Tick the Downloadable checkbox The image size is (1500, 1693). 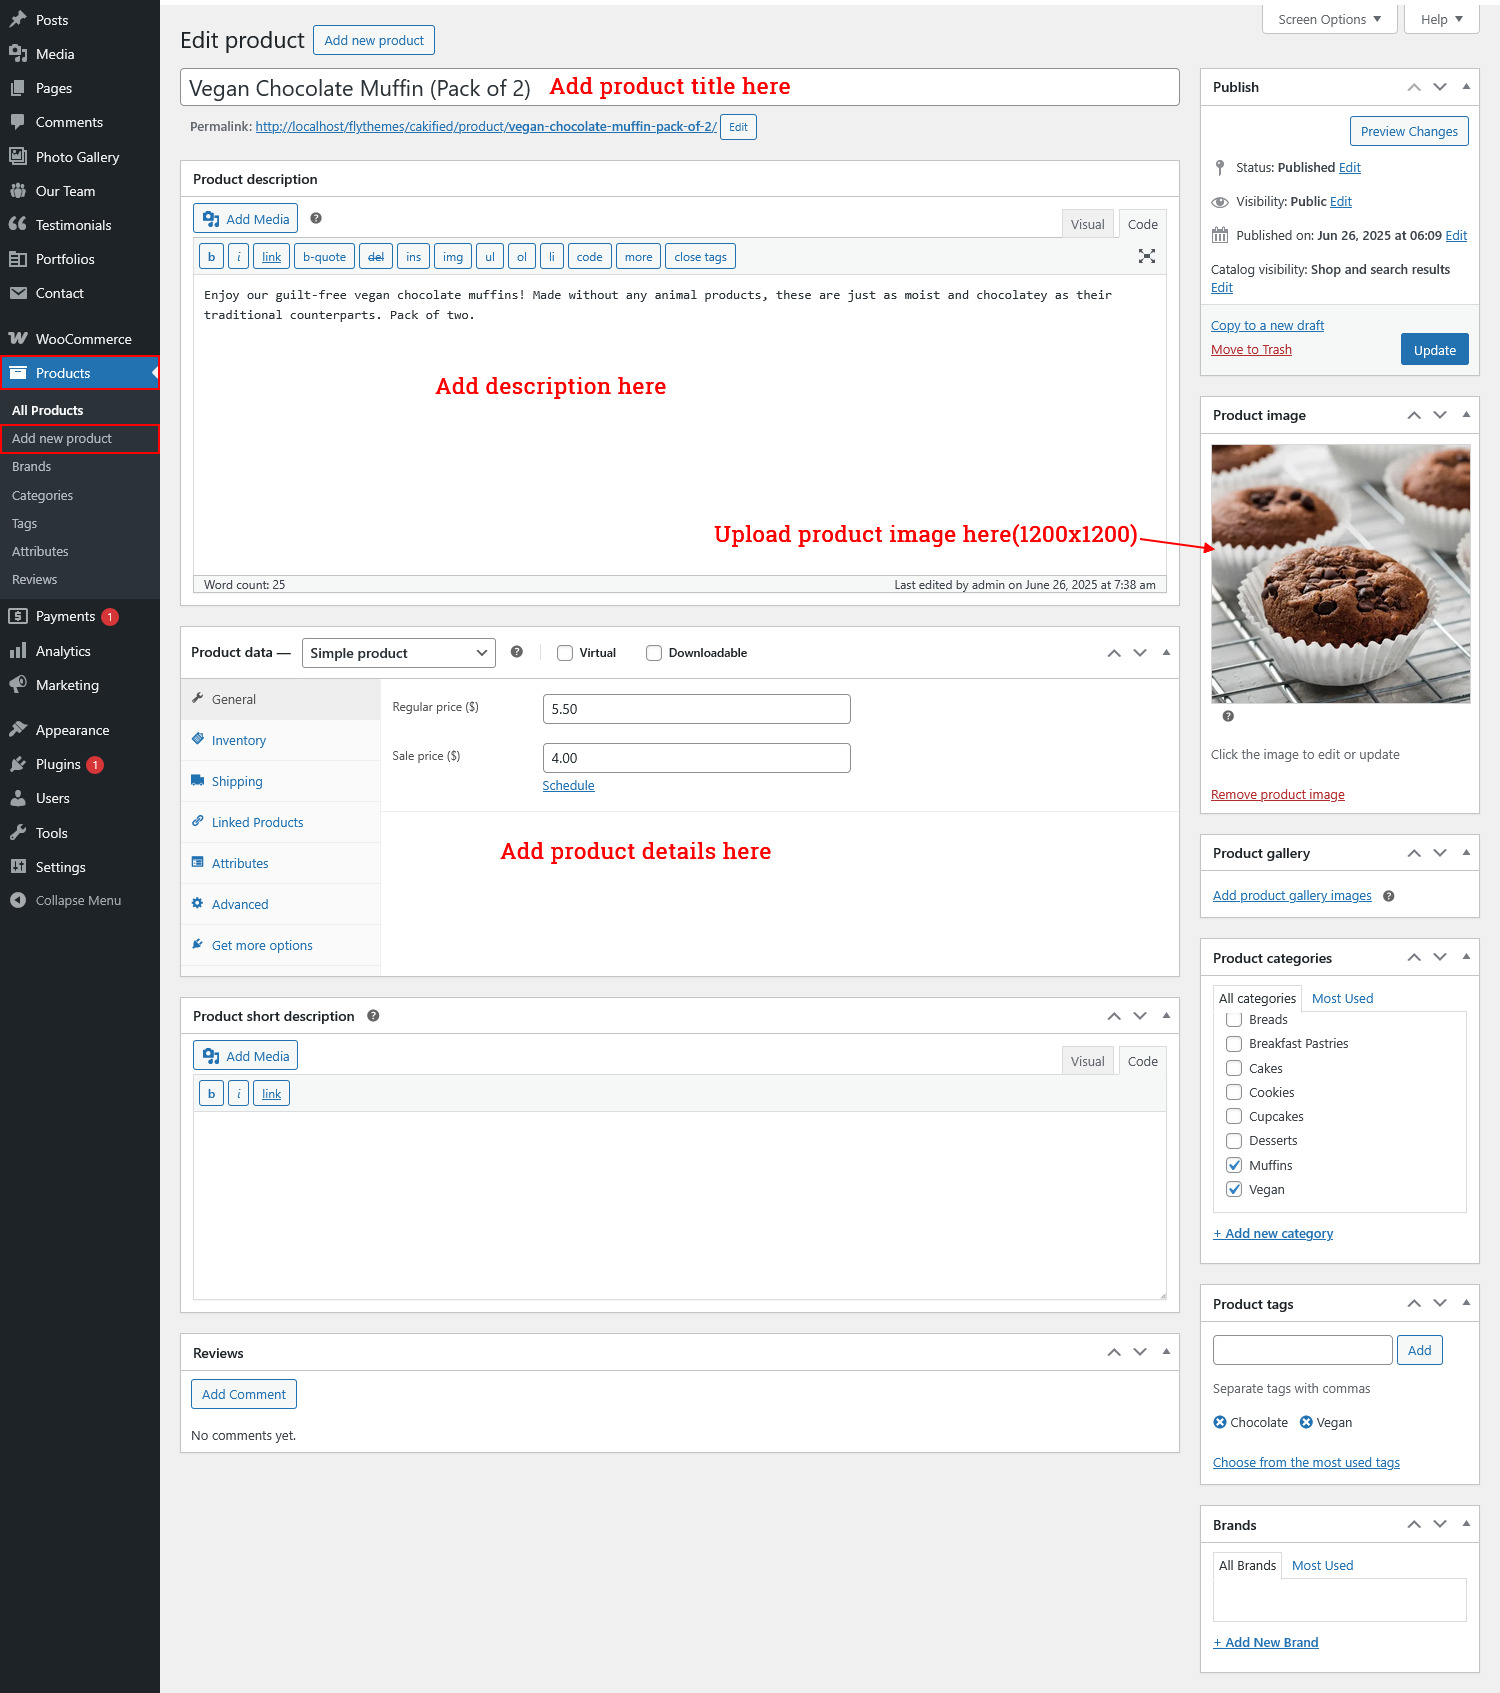click(654, 653)
